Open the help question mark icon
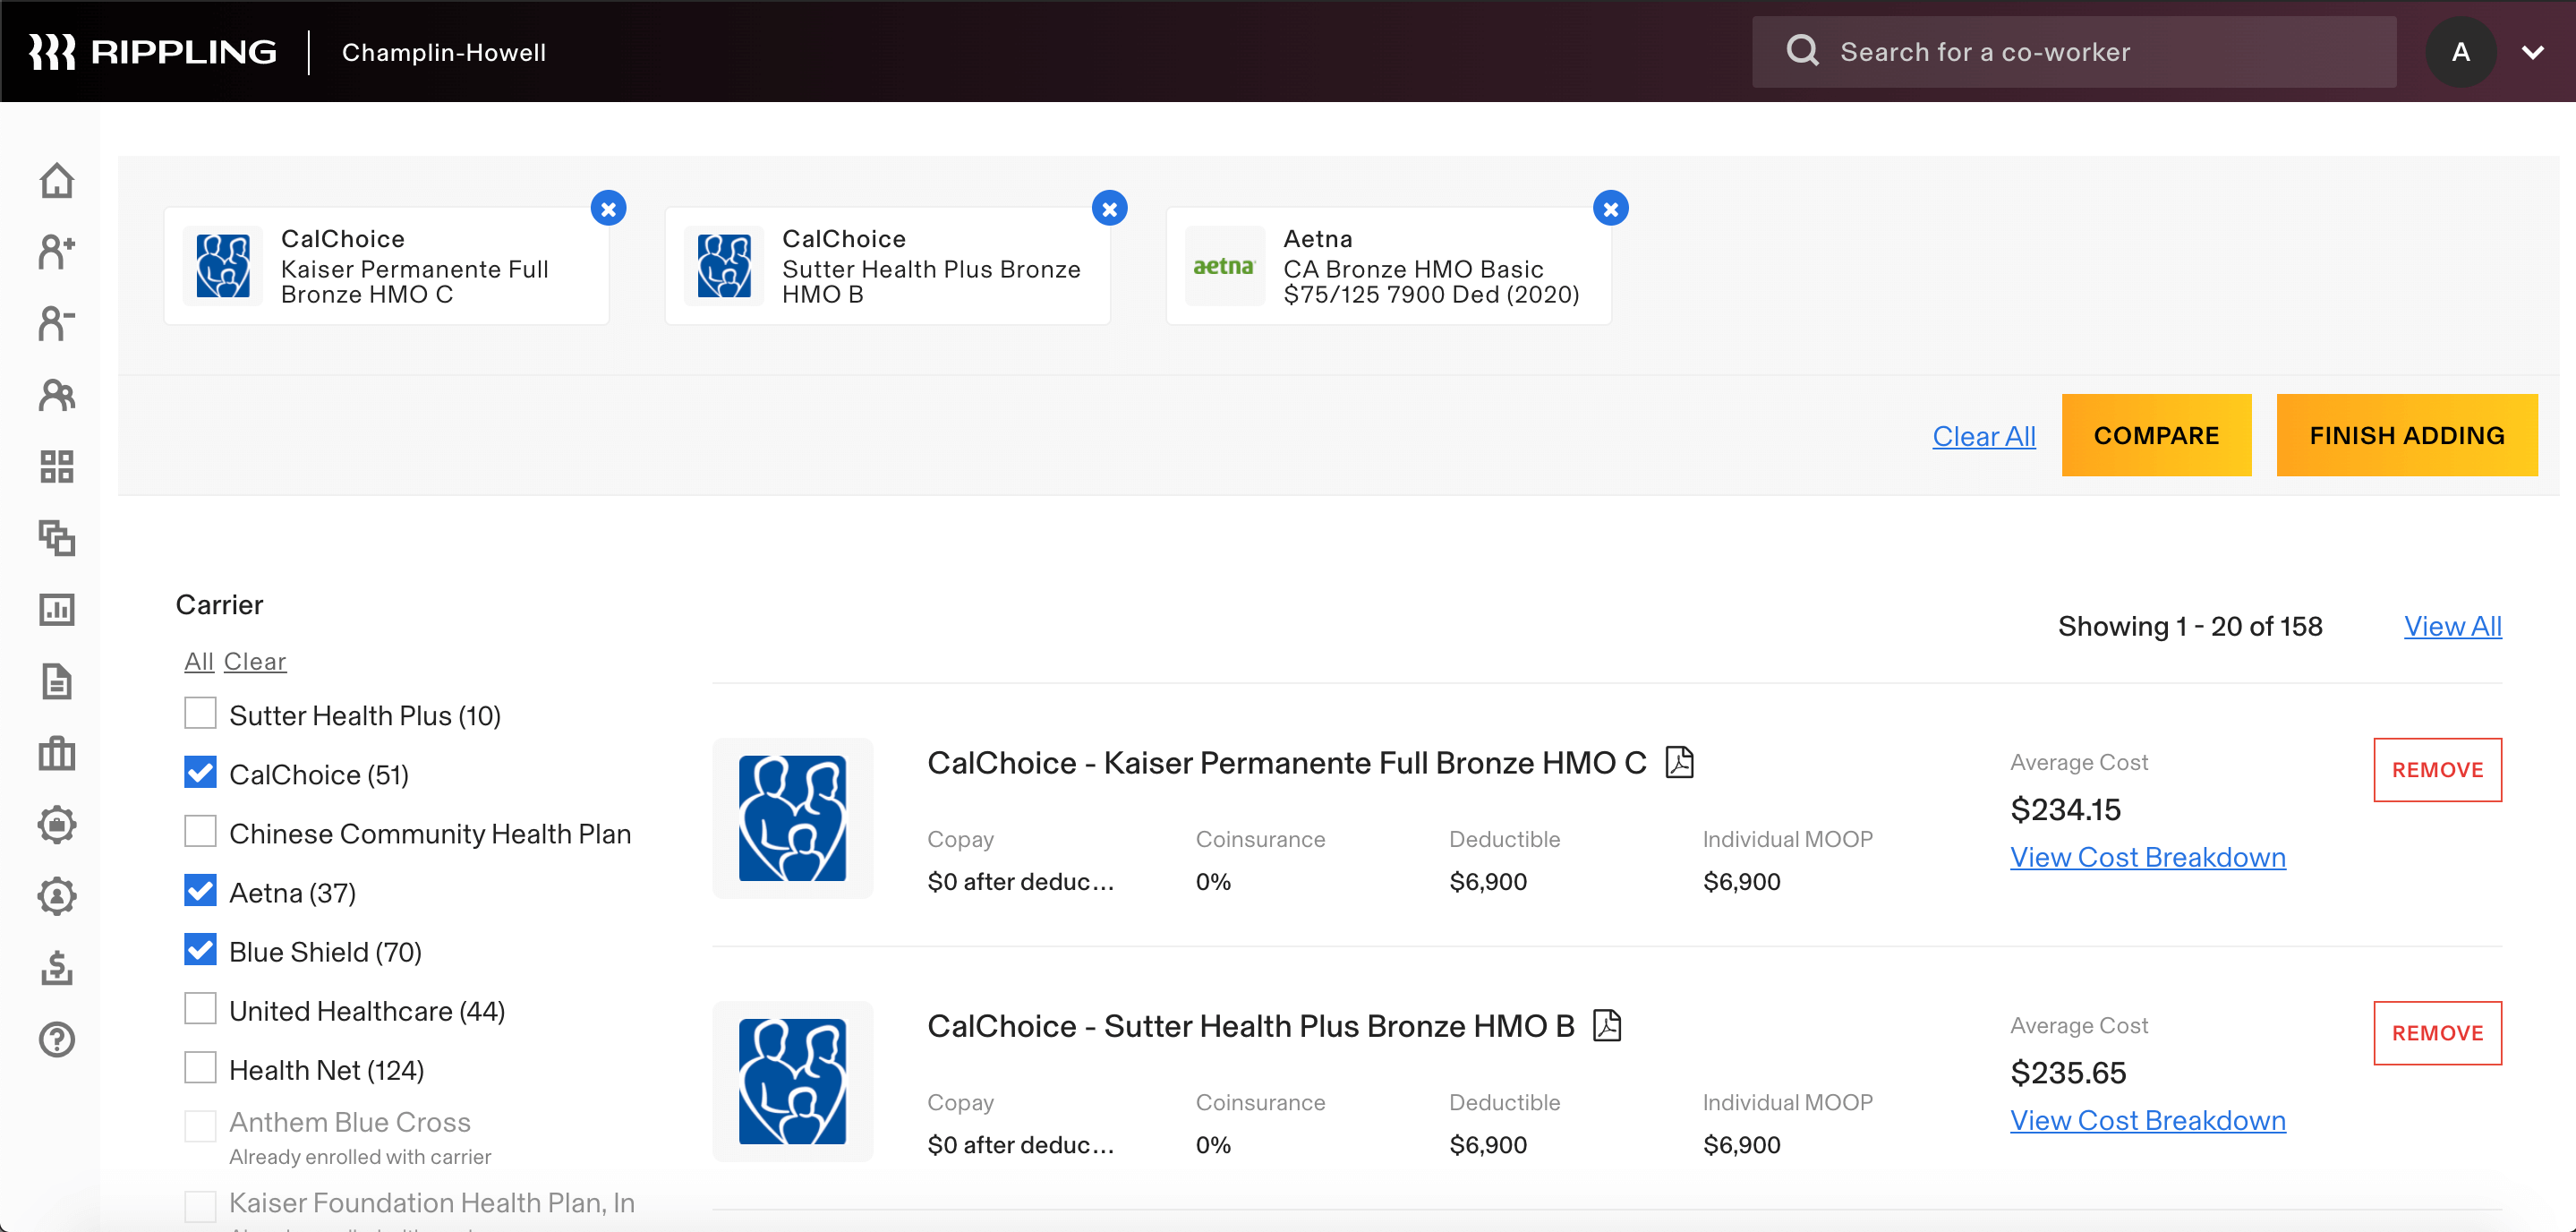 [57, 1039]
